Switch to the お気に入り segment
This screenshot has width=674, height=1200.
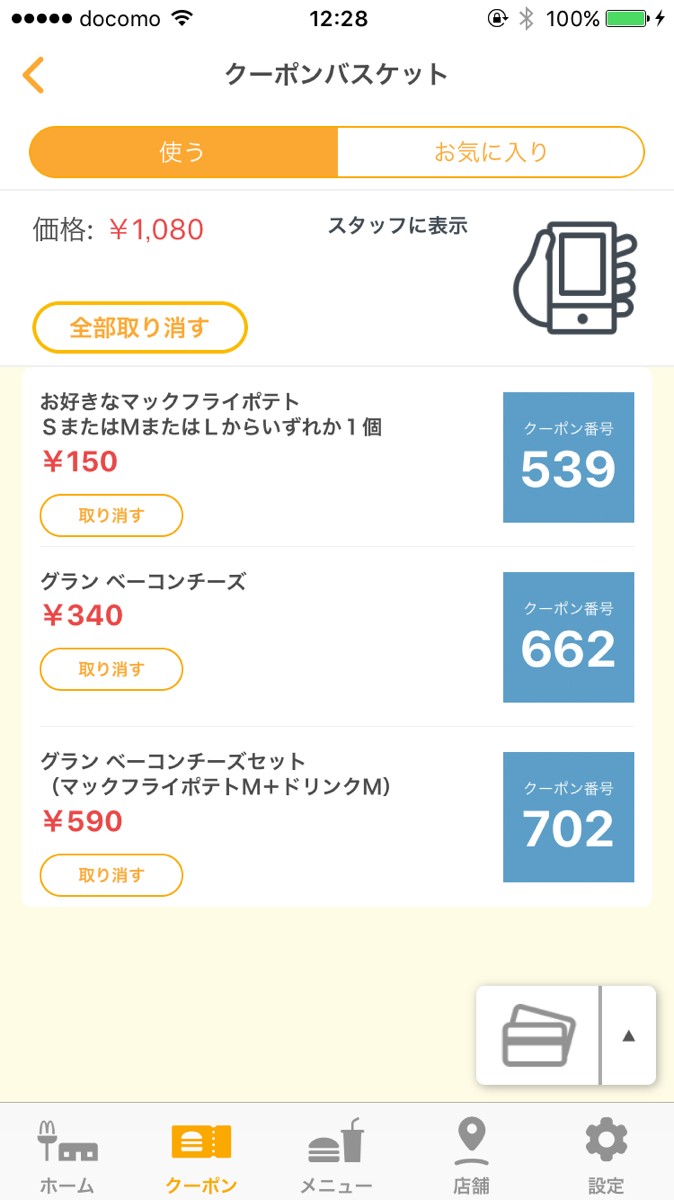[x=490, y=152]
